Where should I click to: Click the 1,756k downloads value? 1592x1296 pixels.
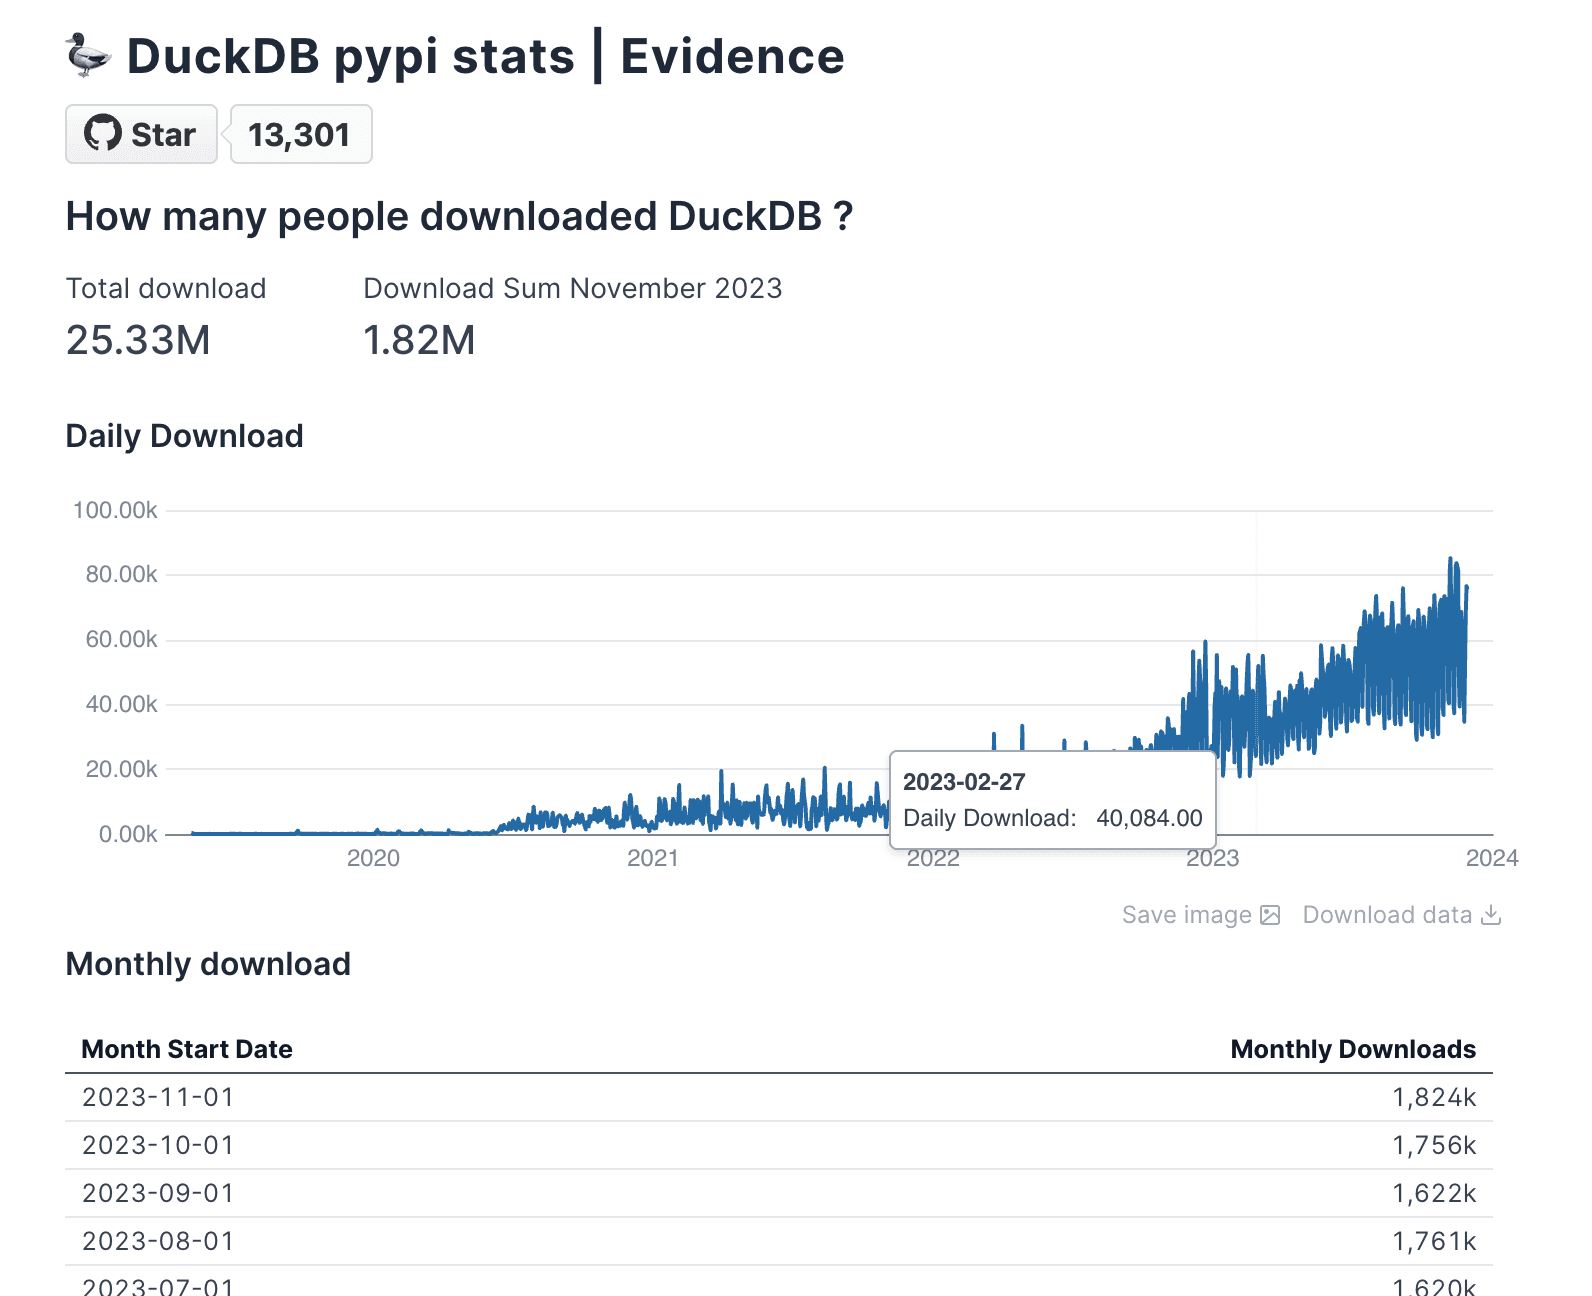tap(1434, 1145)
